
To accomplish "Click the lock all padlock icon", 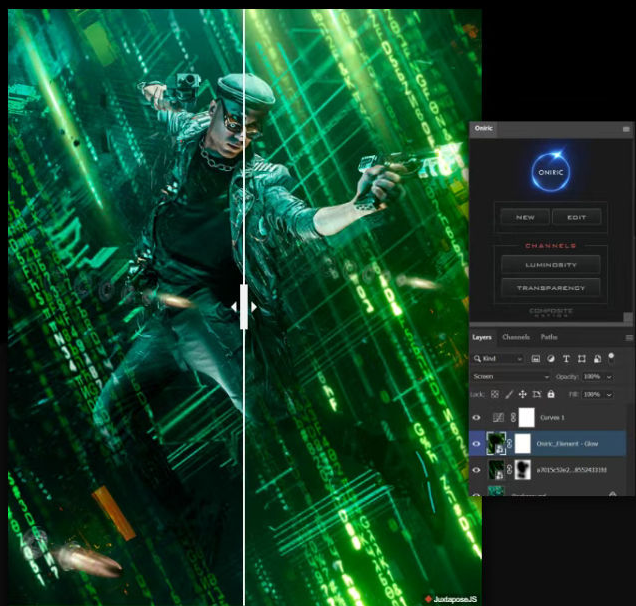I will tap(550, 395).
